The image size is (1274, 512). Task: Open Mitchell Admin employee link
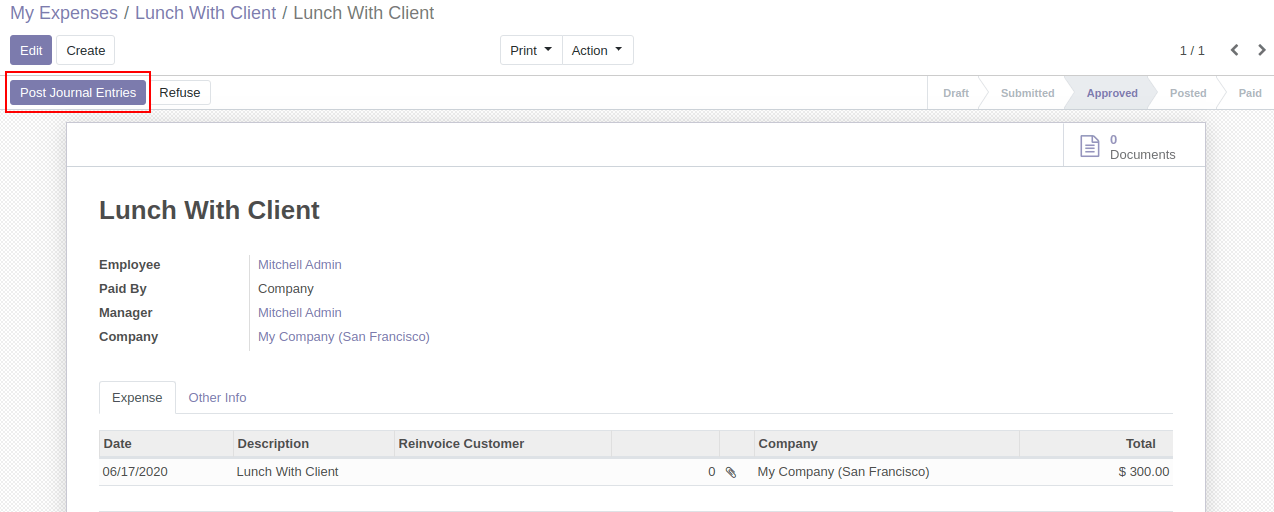pos(300,265)
